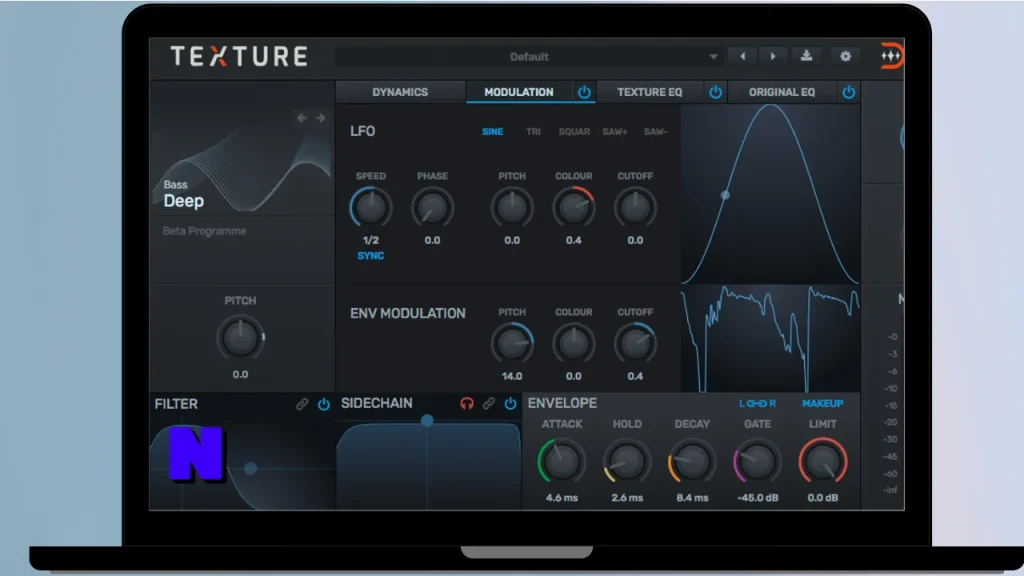Click the Sidechain curve handle at top

click(x=427, y=421)
